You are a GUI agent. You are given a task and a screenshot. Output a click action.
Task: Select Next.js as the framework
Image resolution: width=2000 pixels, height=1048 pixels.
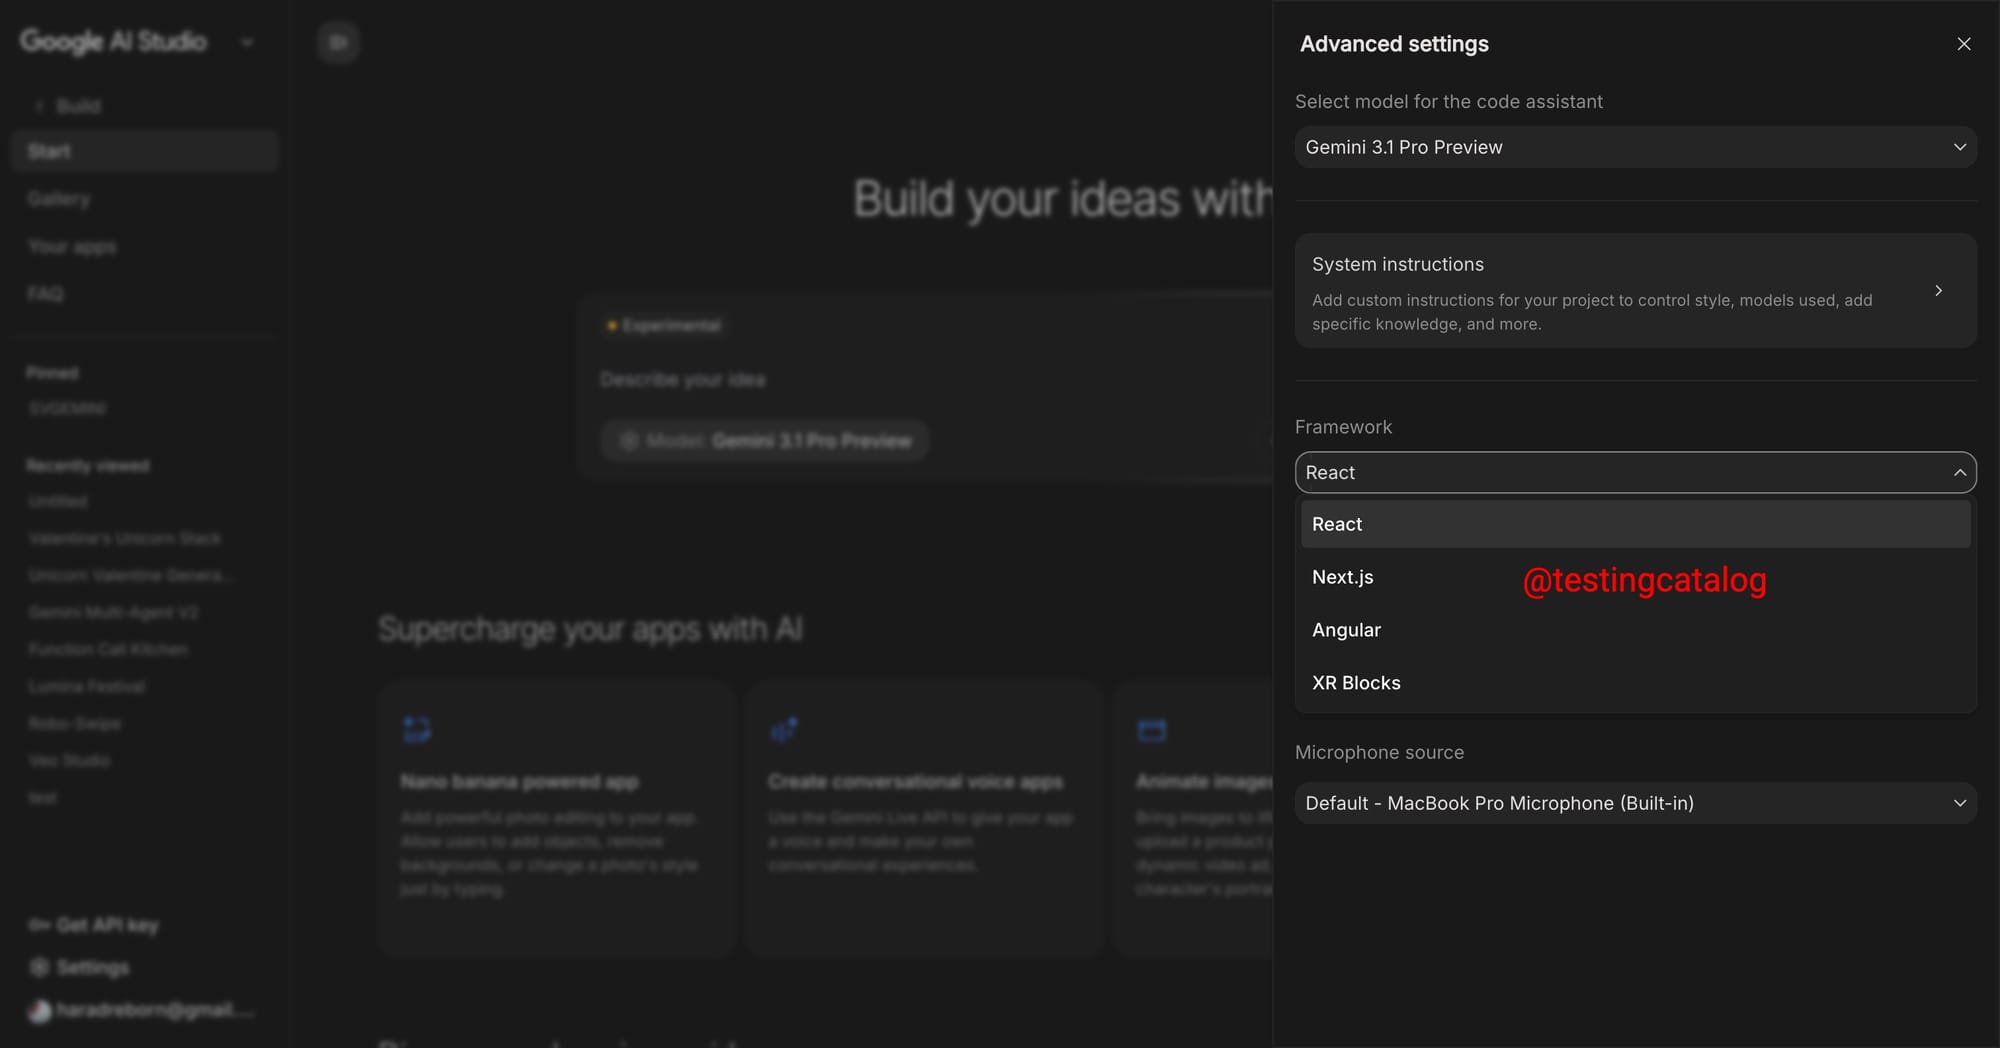[x=1342, y=577]
